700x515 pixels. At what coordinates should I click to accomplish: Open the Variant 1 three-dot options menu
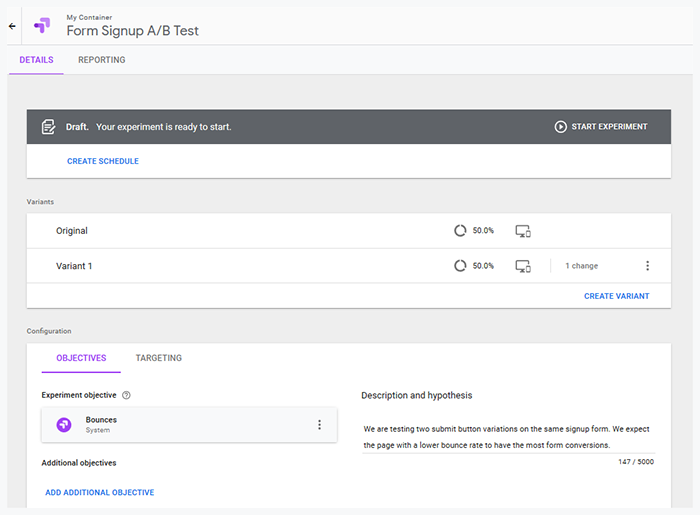[x=647, y=266]
